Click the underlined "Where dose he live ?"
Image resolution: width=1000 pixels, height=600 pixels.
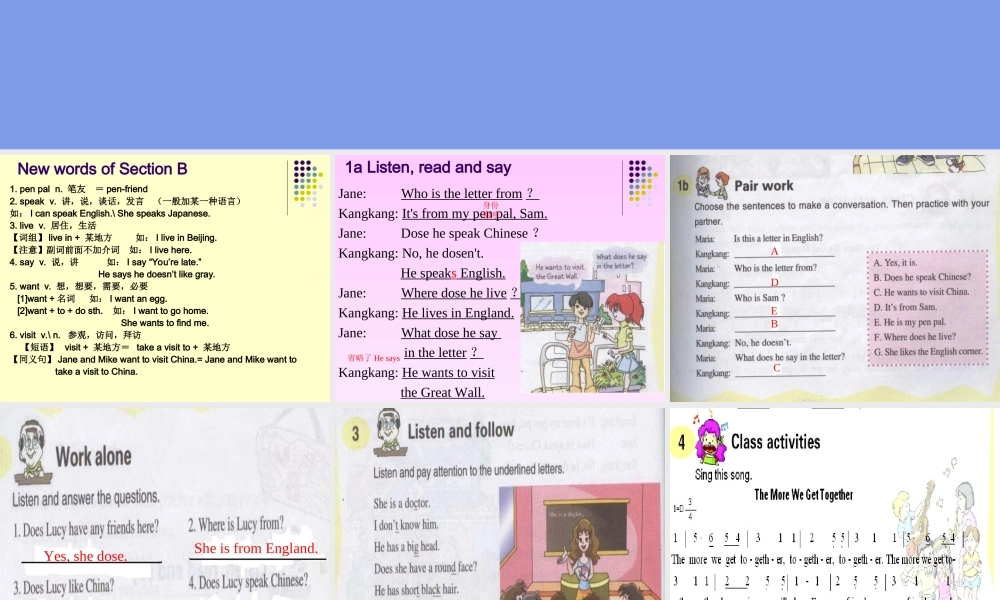460,293
